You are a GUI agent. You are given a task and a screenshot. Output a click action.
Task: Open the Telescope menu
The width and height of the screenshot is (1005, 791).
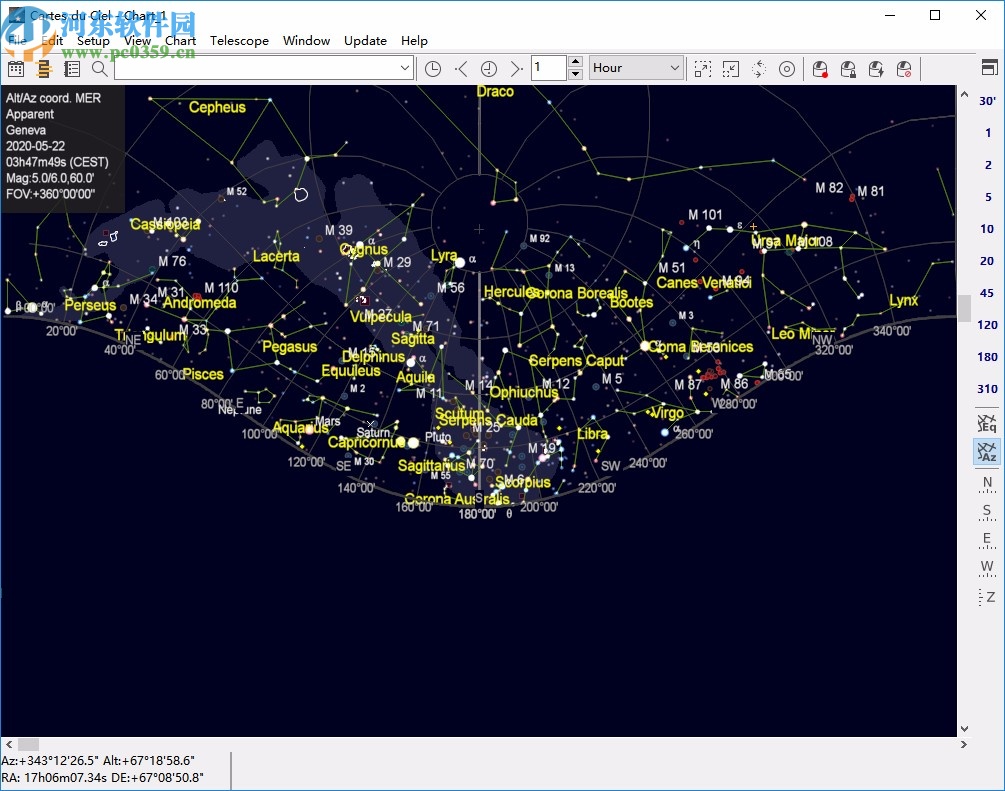[239, 41]
